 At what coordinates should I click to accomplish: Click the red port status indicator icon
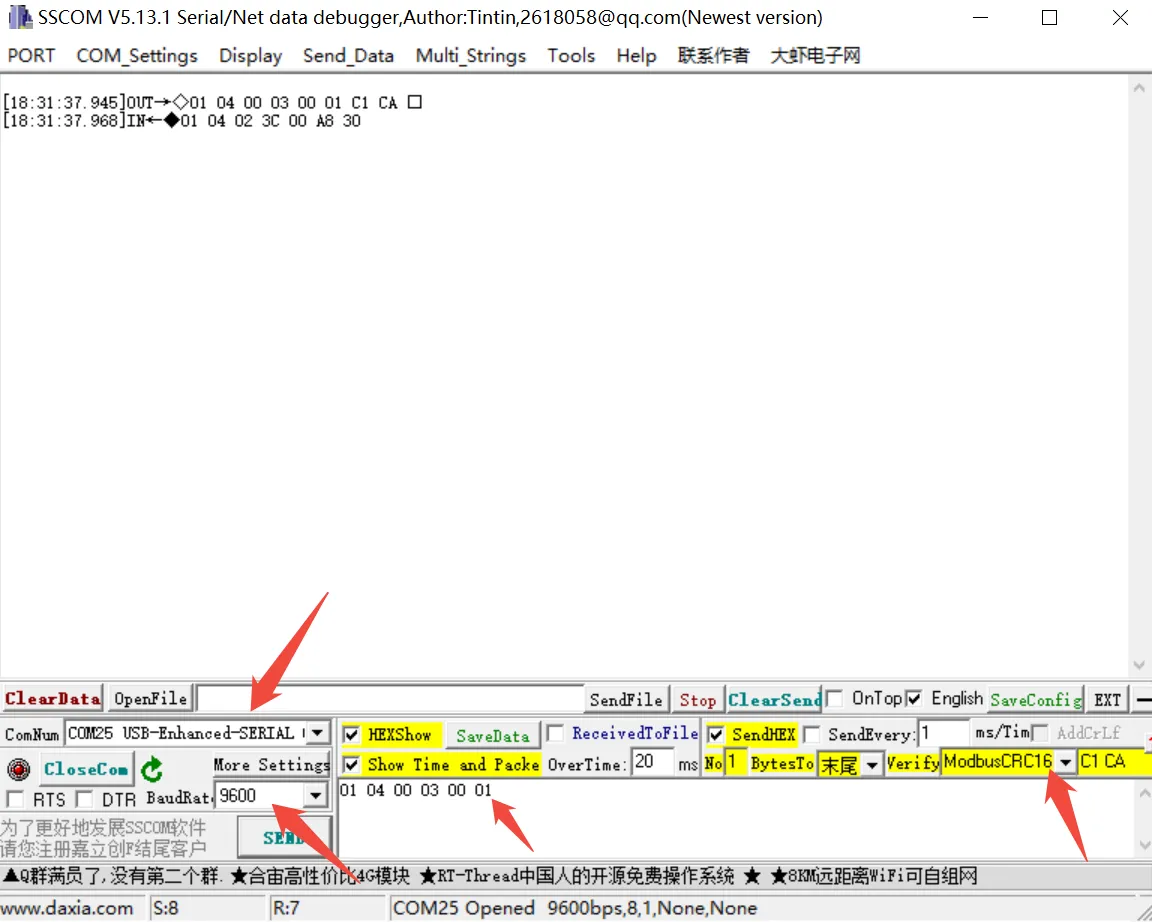[x=17, y=767]
